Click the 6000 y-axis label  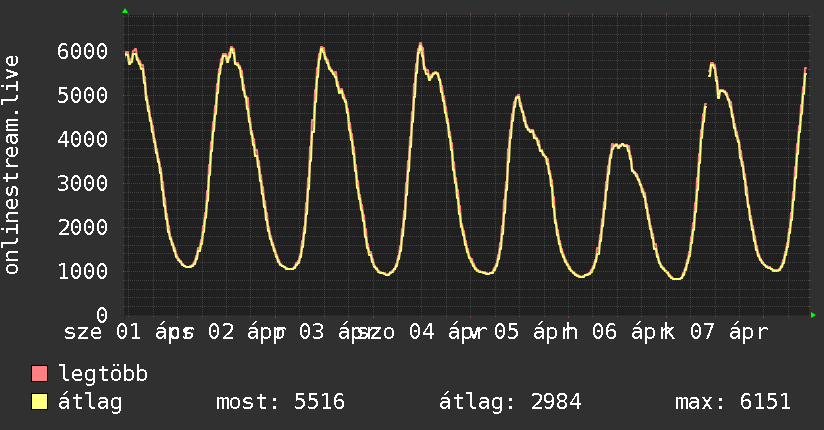(x=84, y=51)
